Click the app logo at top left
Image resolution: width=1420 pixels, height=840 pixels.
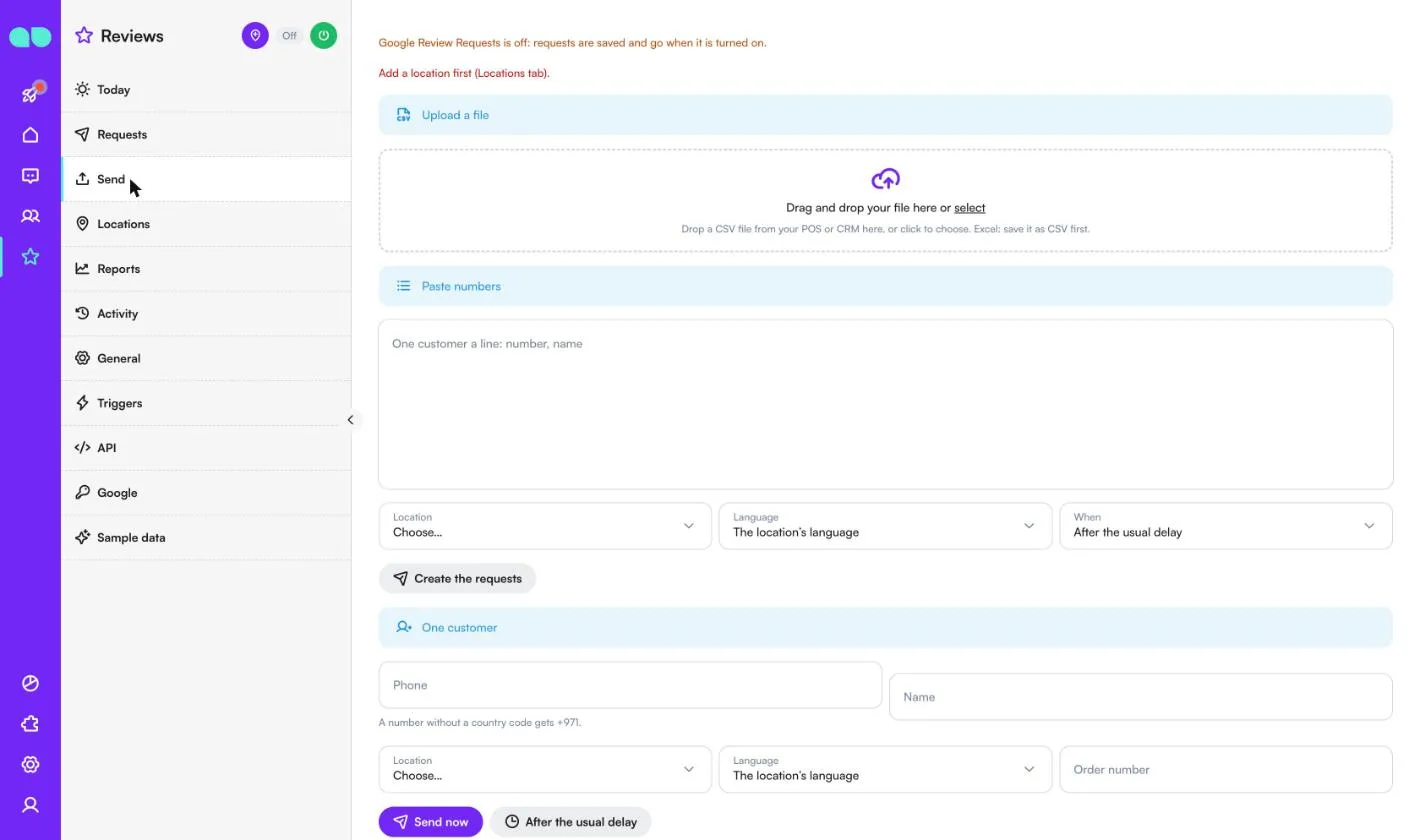(x=30, y=37)
